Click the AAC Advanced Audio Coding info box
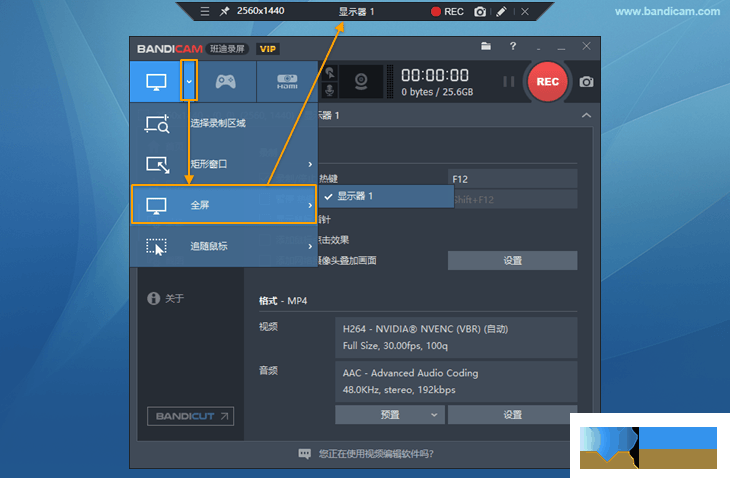Image resolution: width=730 pixels, height=478 pixels. coord(456,382)
